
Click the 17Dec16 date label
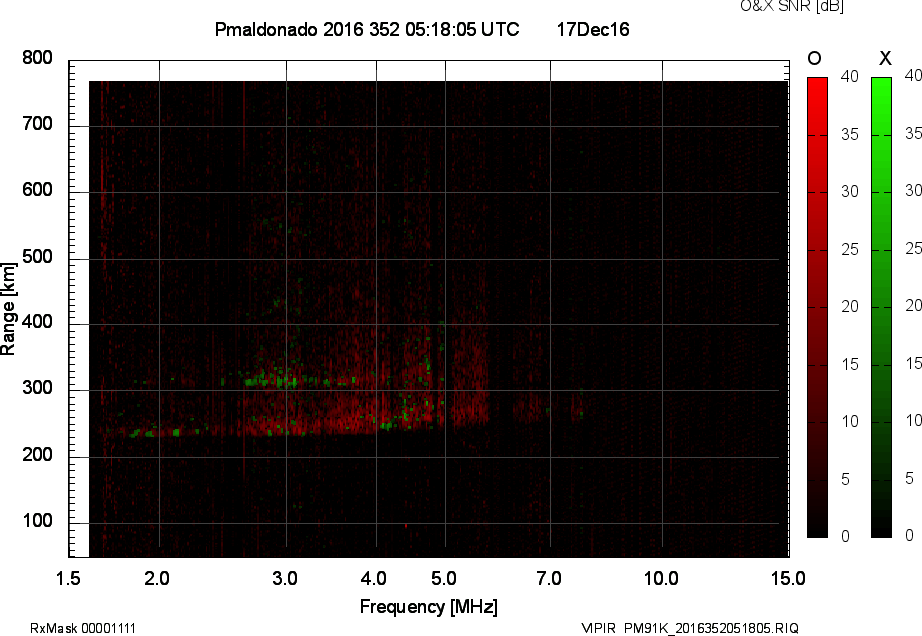coord(592,30)
